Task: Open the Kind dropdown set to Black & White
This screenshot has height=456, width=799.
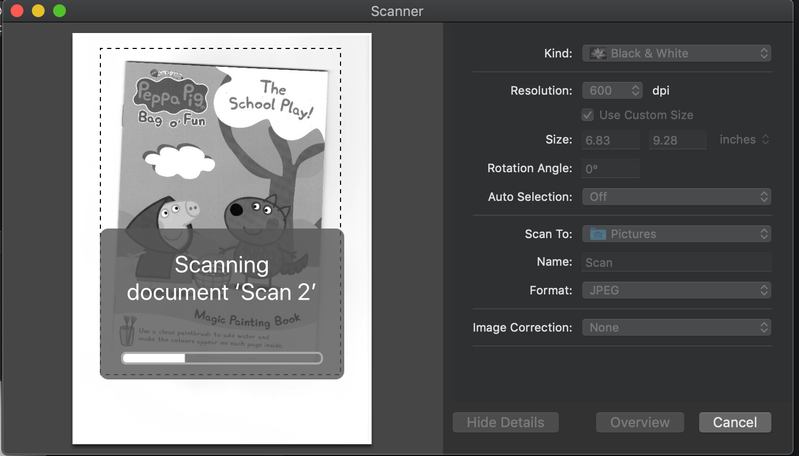Action: point(676,53)
